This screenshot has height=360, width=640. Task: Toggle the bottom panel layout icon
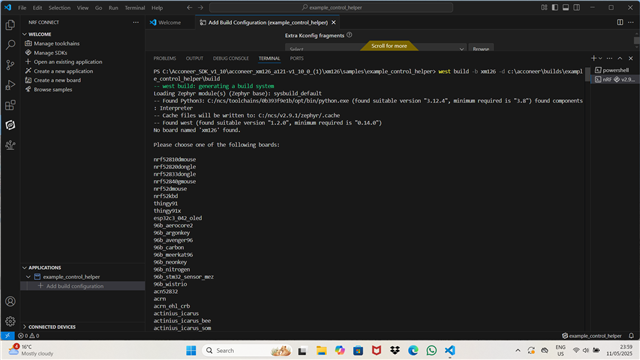tap(566, 8)
